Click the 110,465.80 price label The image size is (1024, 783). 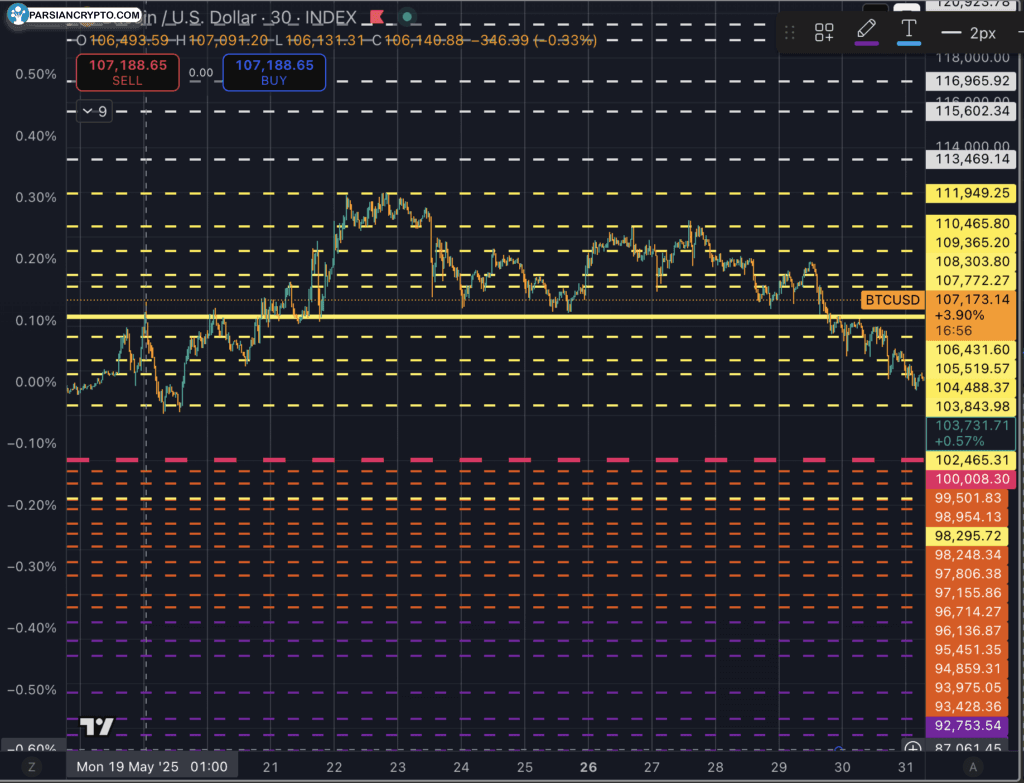(x=971, y=224)
